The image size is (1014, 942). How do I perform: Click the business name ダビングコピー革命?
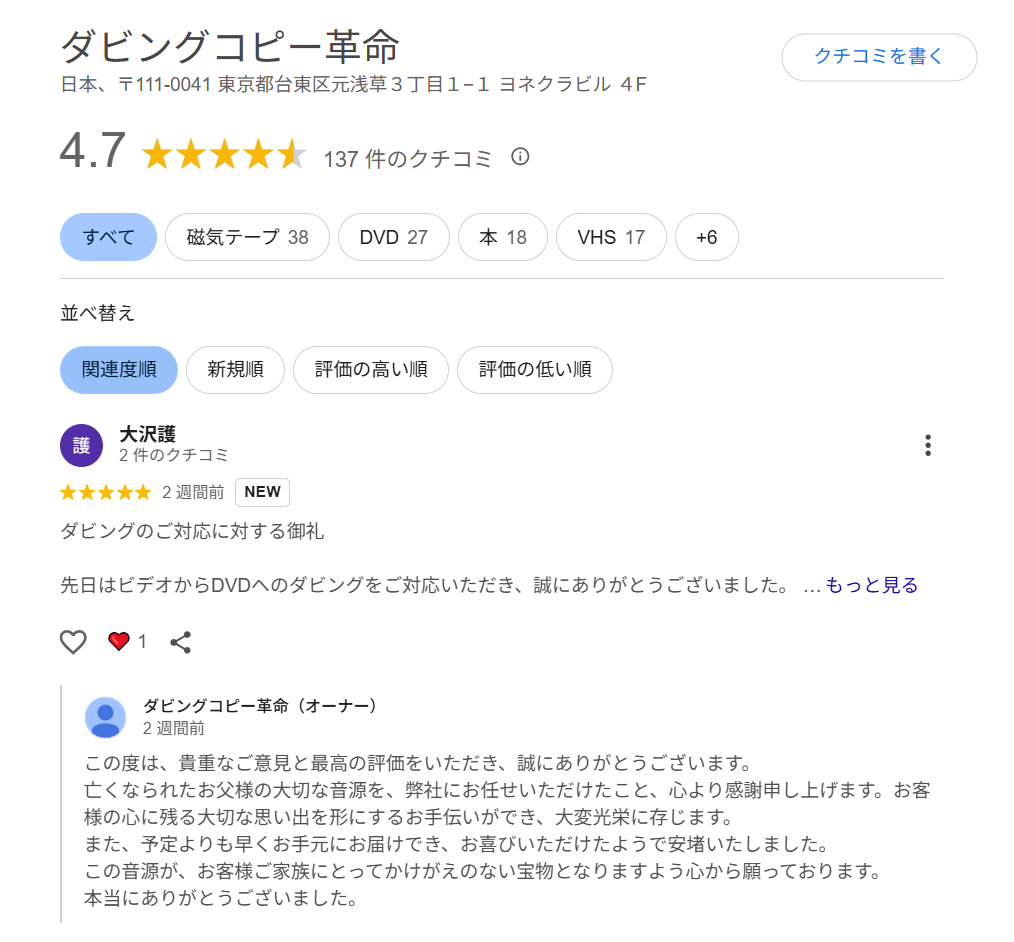[230, 46]
